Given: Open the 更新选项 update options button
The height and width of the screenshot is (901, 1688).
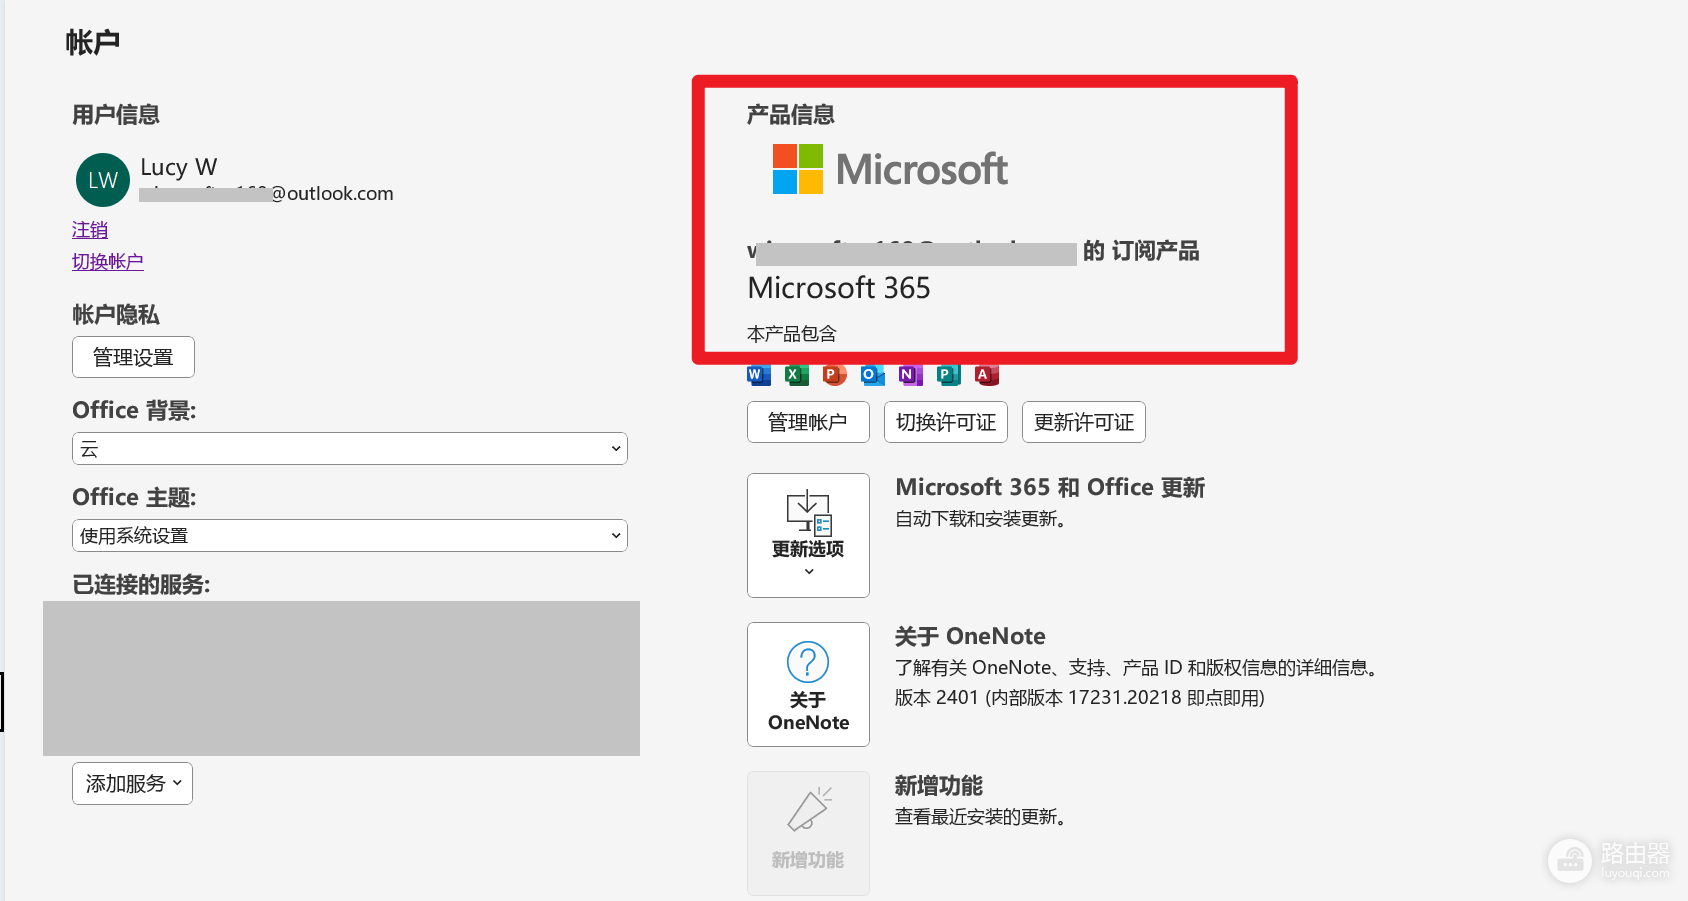Looking at the screenshot, I should (808, 535).
